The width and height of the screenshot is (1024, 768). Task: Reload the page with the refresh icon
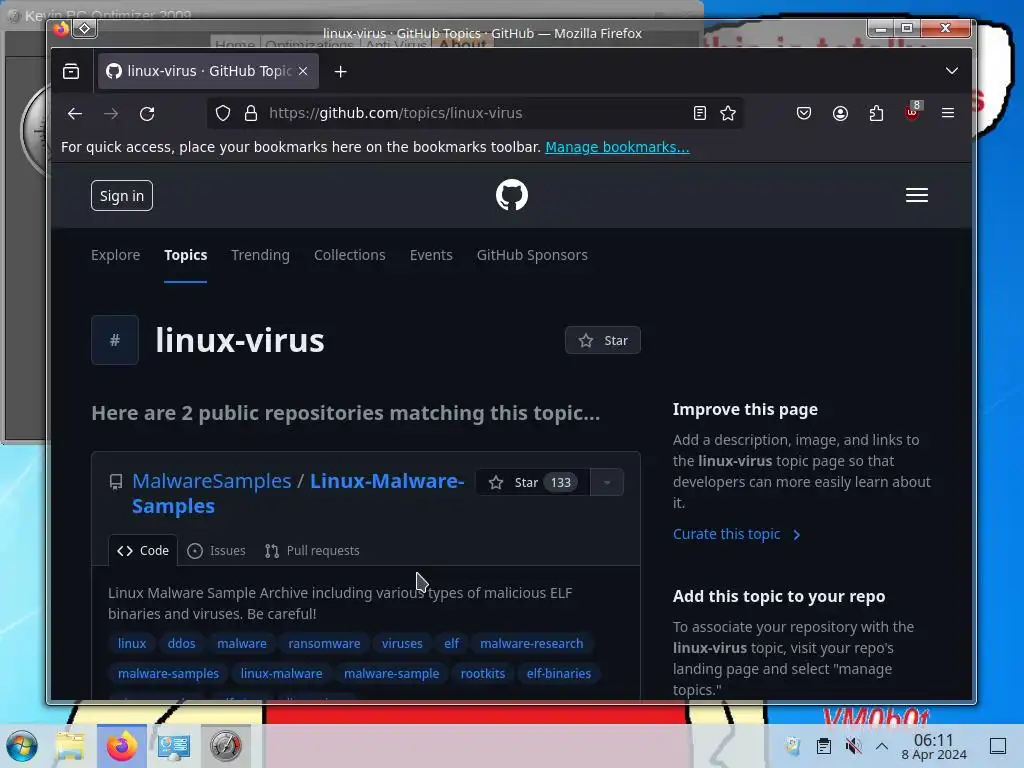pos(147,114)
